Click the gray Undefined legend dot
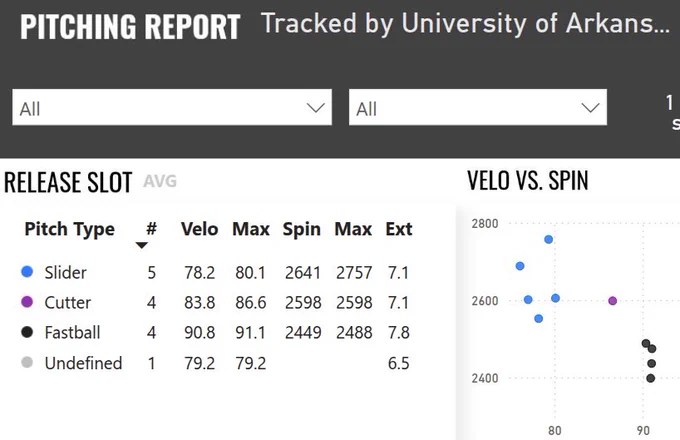Screen dimensions: 680x440 27,362
